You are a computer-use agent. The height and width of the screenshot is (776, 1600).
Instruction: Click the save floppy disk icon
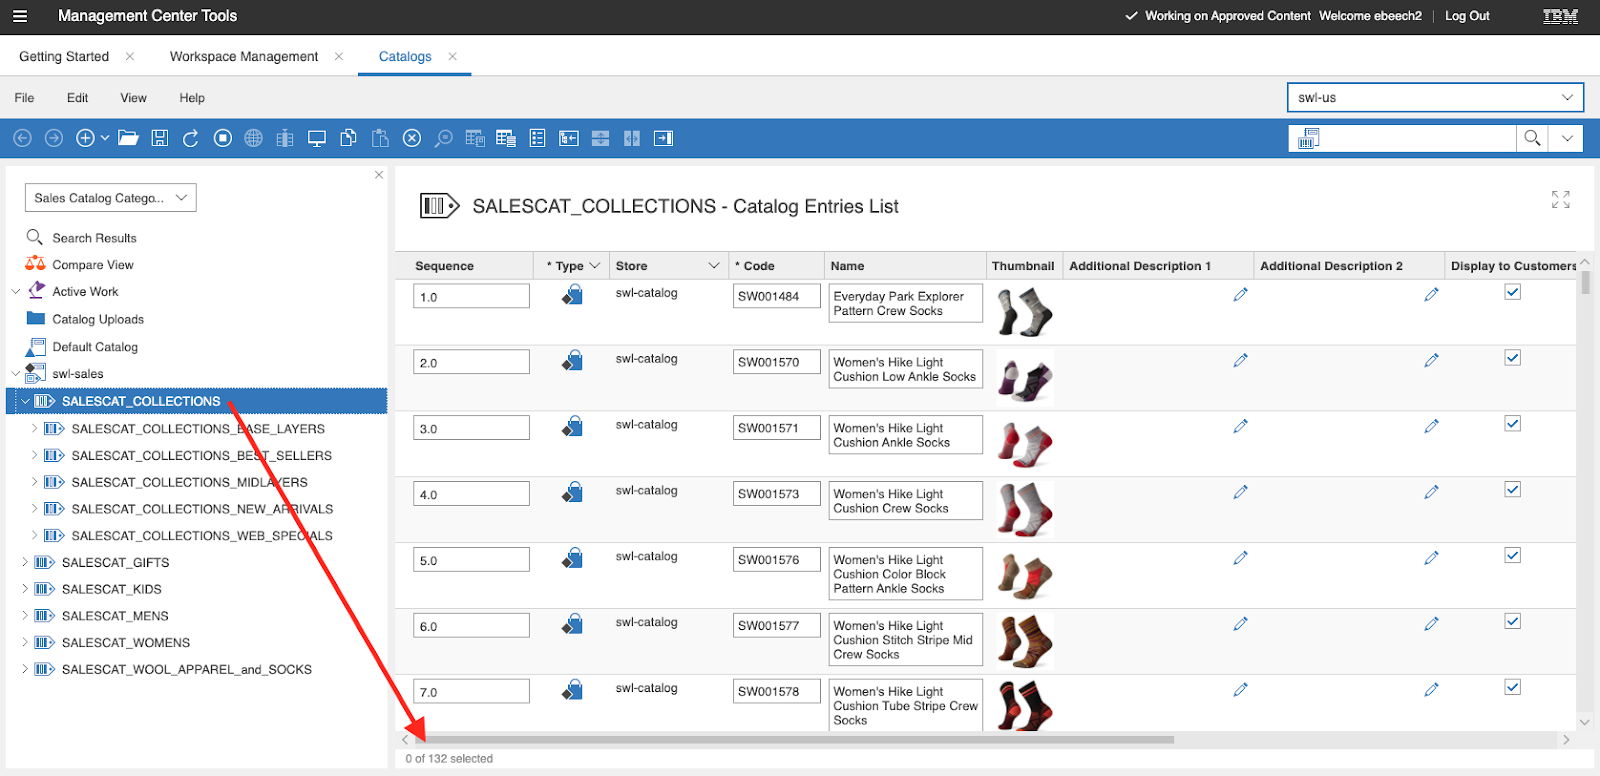point(160,138)
